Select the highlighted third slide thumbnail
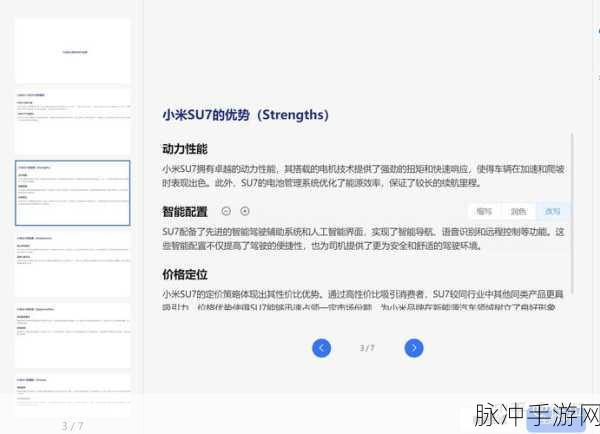The height and width of the screenshot is (434, 600). pos(73,193)
